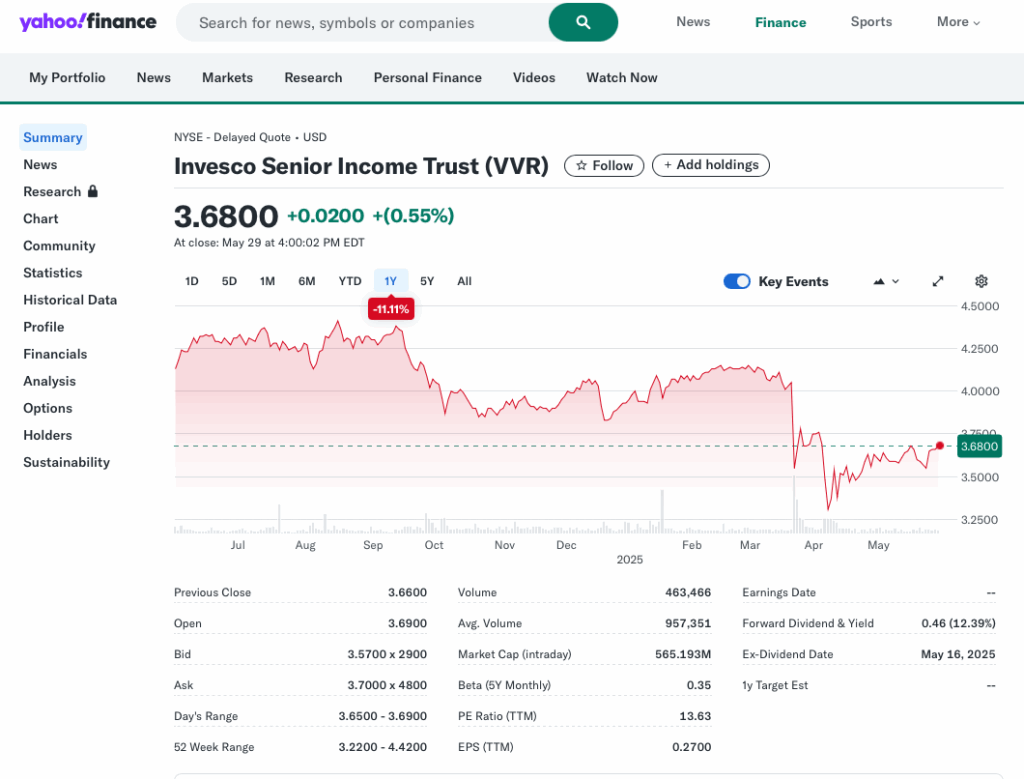Open Sports in the top header
This screenshot has width=1024, height=779.
click(871, 22)
